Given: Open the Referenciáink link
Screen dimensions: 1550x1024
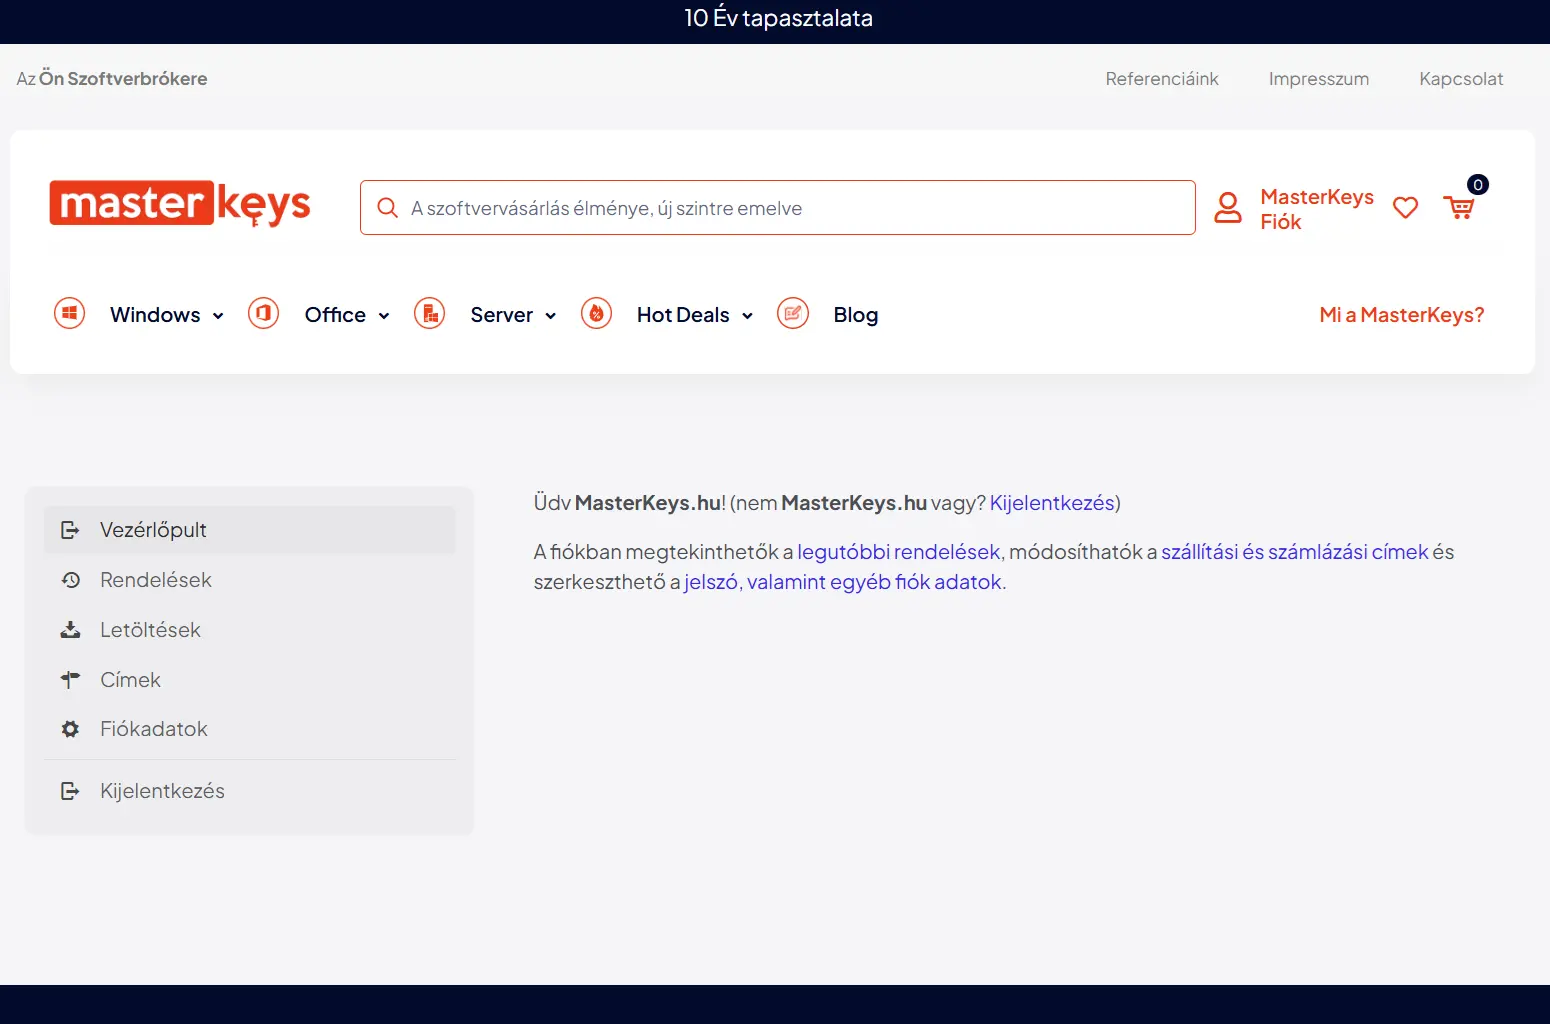Looking at the screenshot, I should click(x=1162, y=79).
